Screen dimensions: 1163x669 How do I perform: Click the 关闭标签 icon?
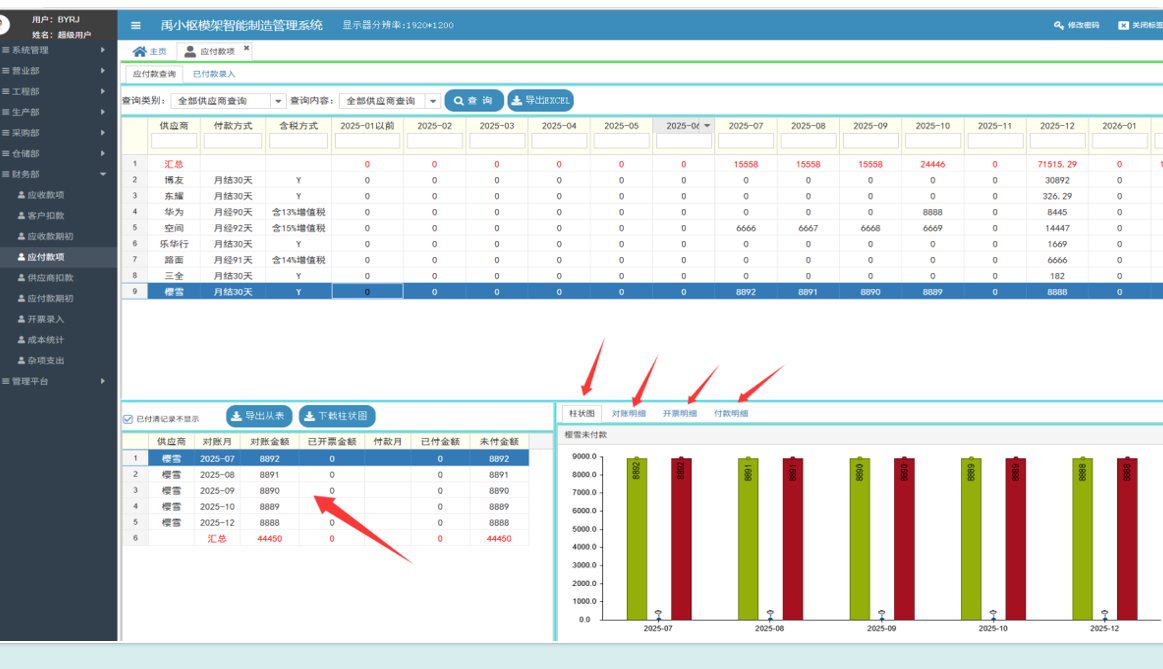[x=1123, y=25]
